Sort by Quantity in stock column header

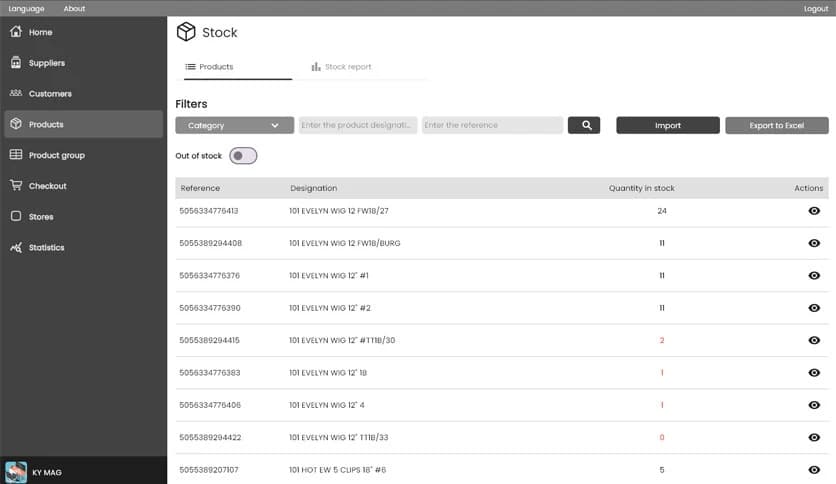tap(641, 188)
